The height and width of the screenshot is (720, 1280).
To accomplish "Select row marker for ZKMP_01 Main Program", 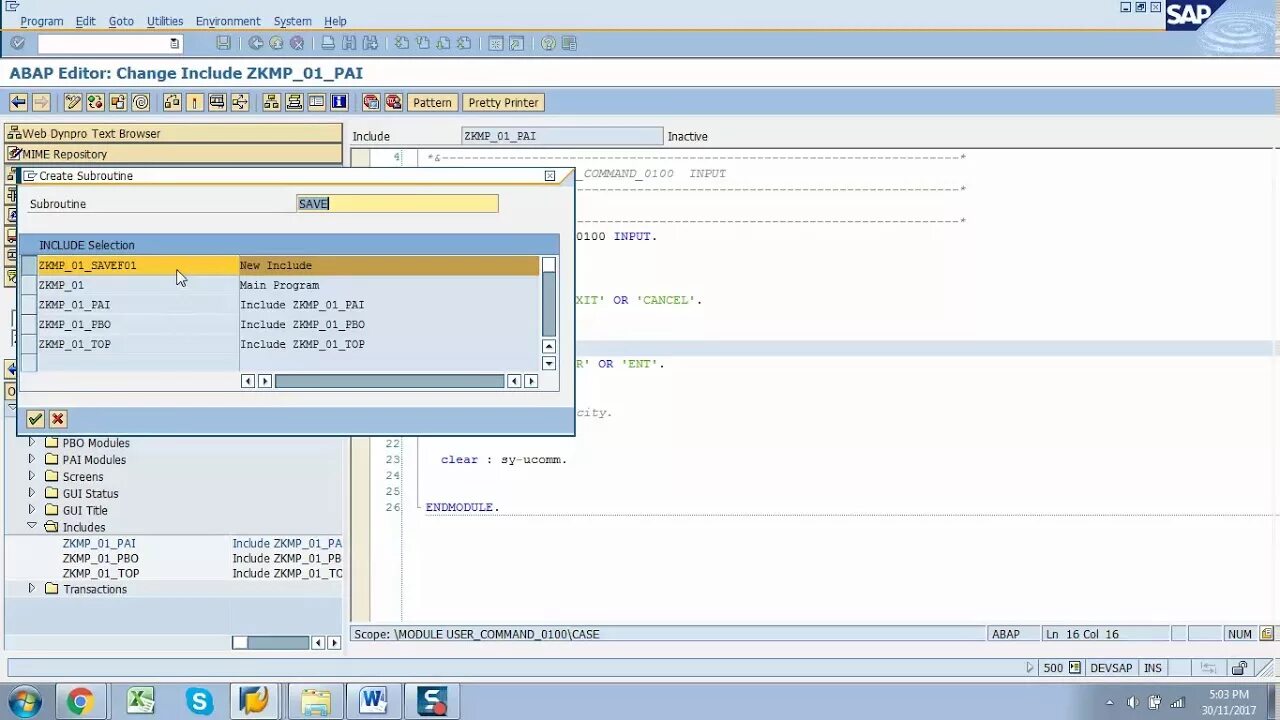I will coord(29,285).
